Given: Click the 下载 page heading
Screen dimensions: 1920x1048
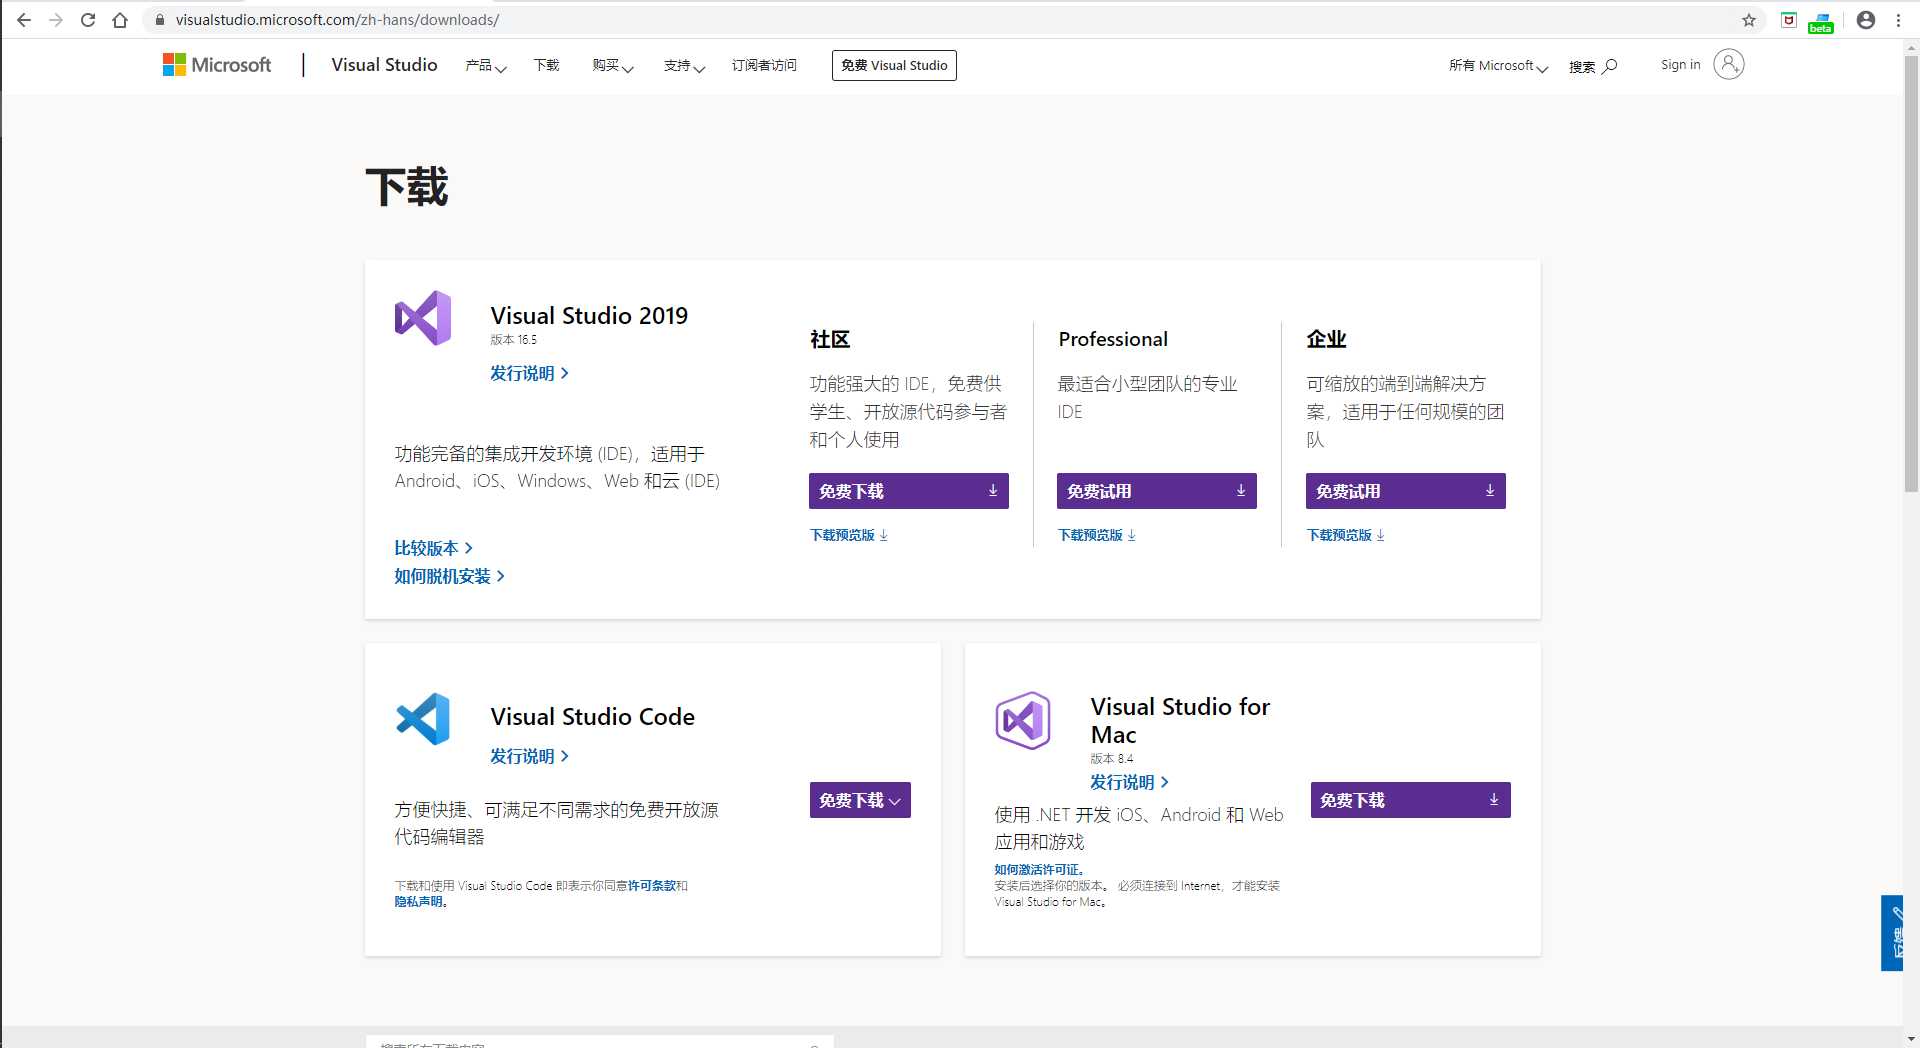Looking at the screenshot, I should (x=407, y=188).
